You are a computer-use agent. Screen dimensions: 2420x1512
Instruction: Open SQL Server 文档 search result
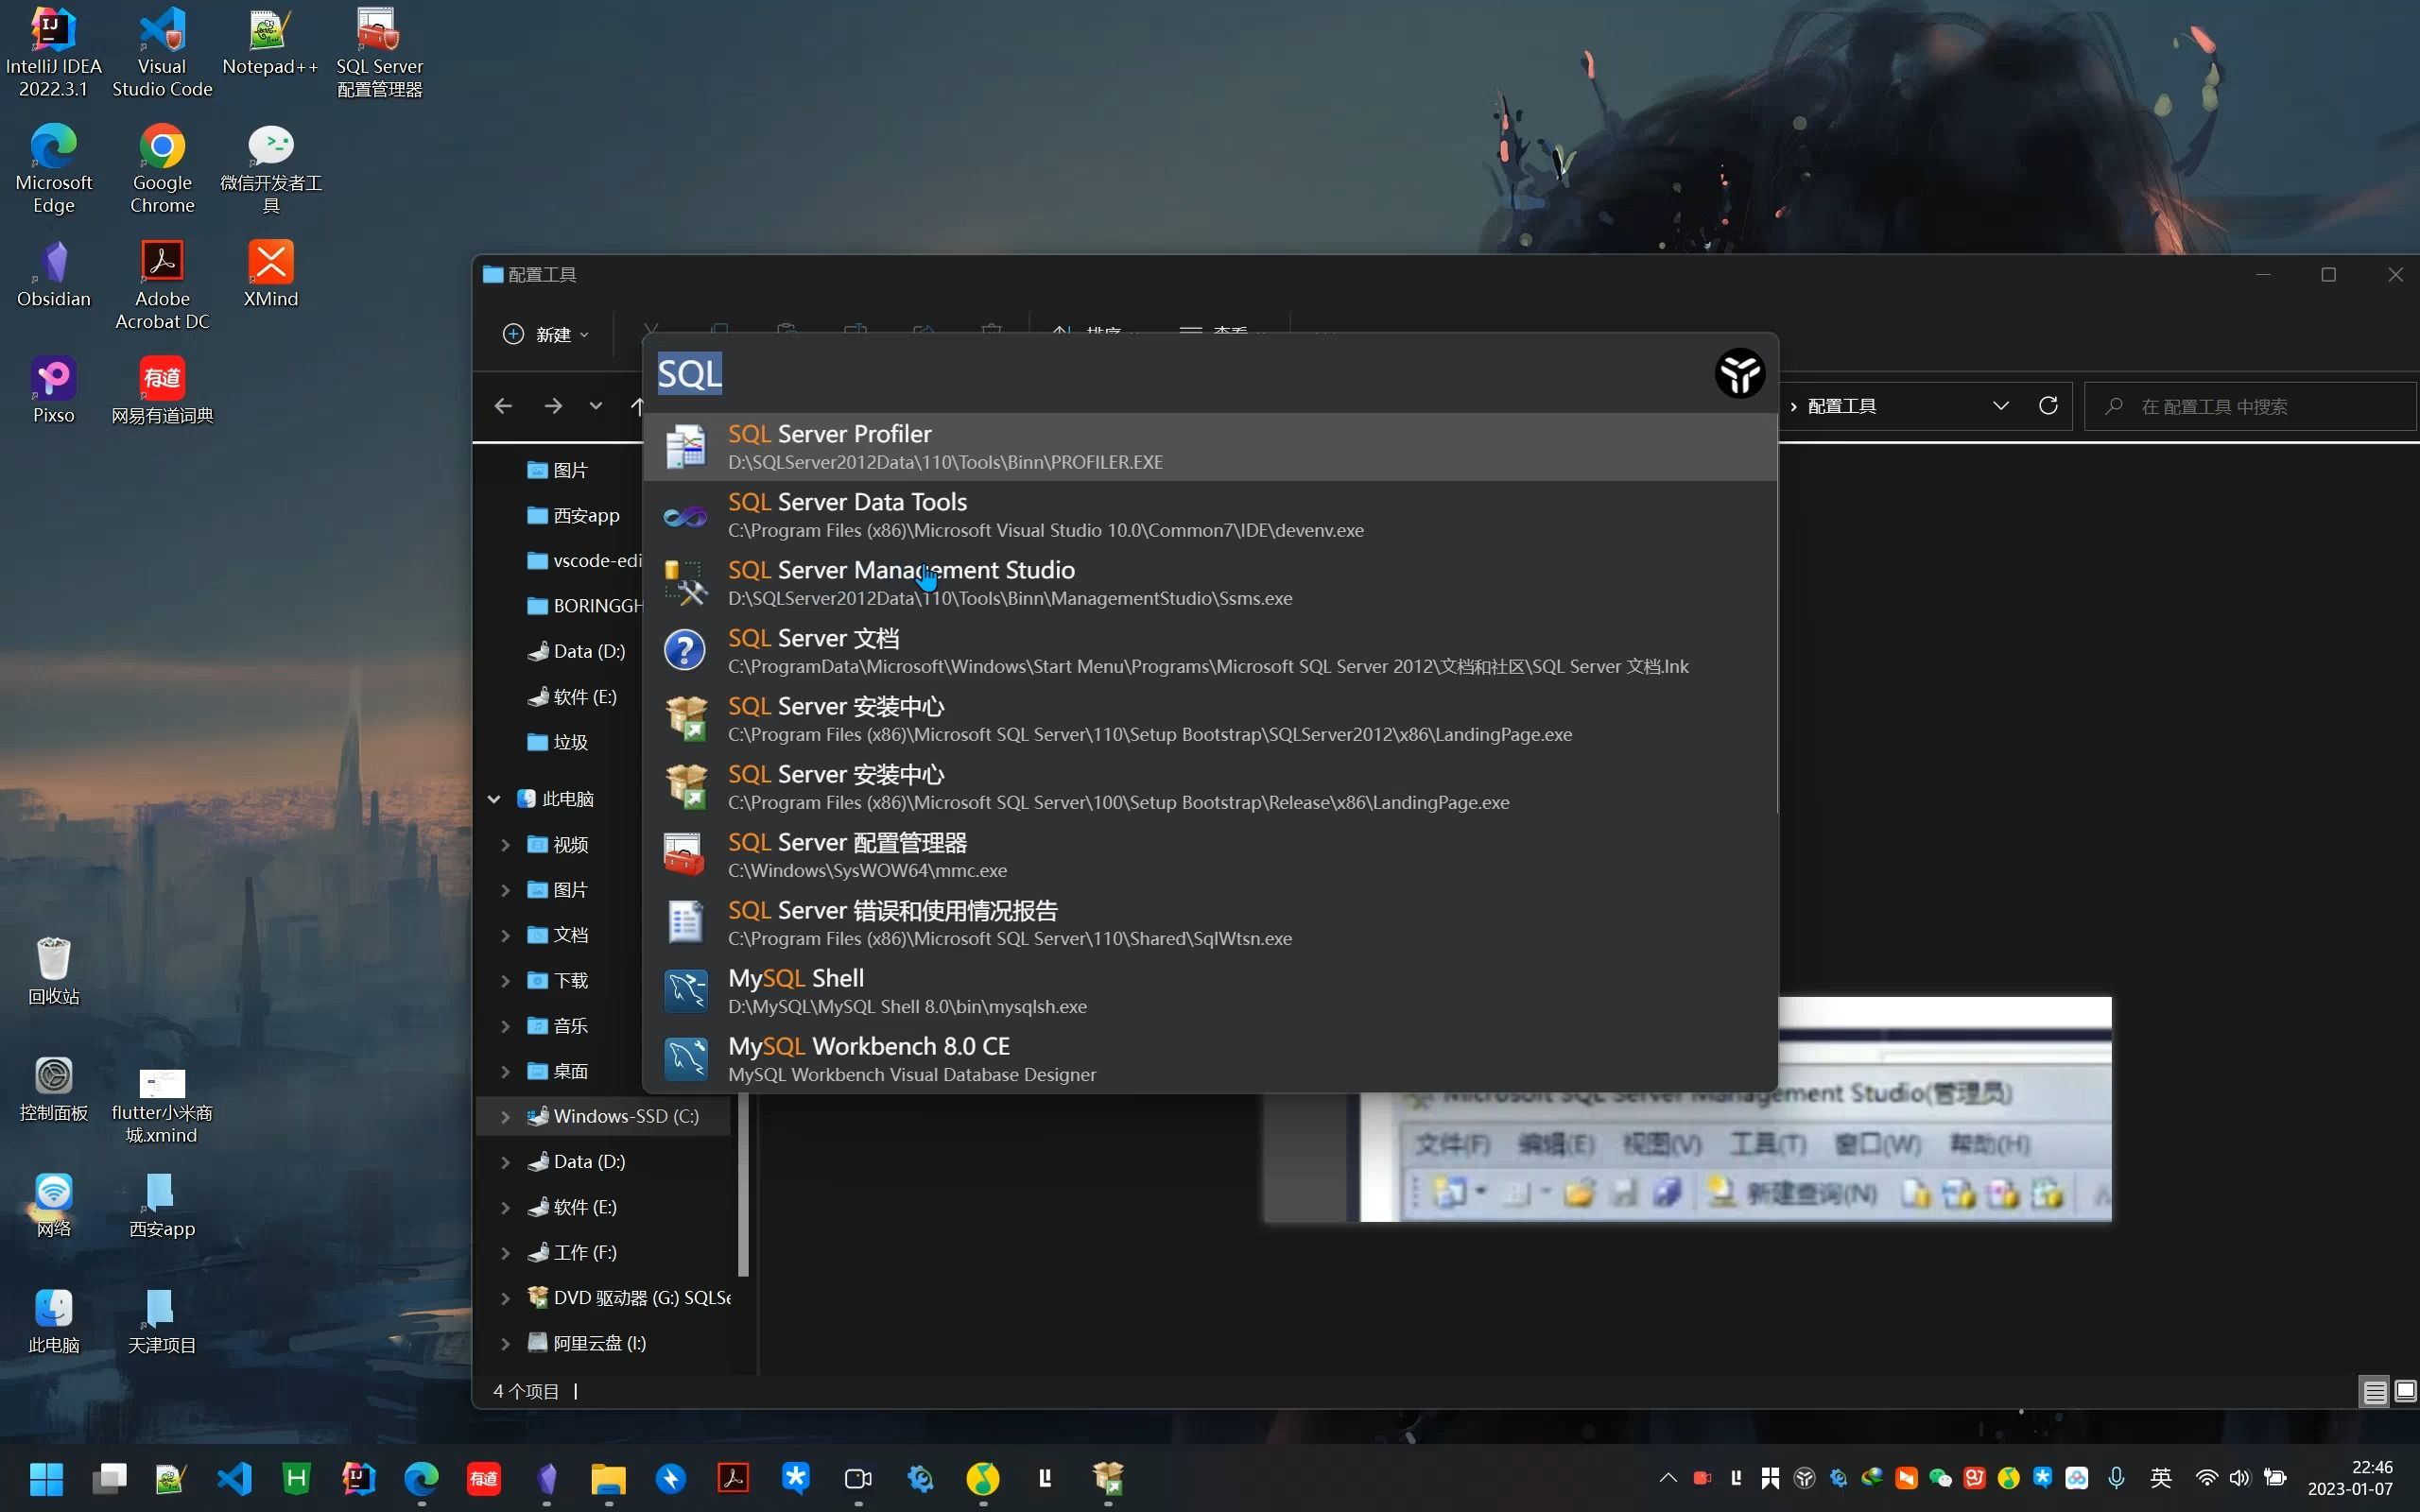[x=1210, y=651]
